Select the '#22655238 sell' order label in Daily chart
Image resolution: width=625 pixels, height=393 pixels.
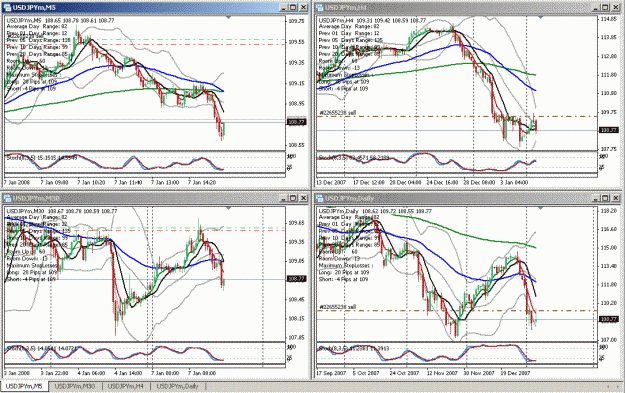[x=338, y=307]
